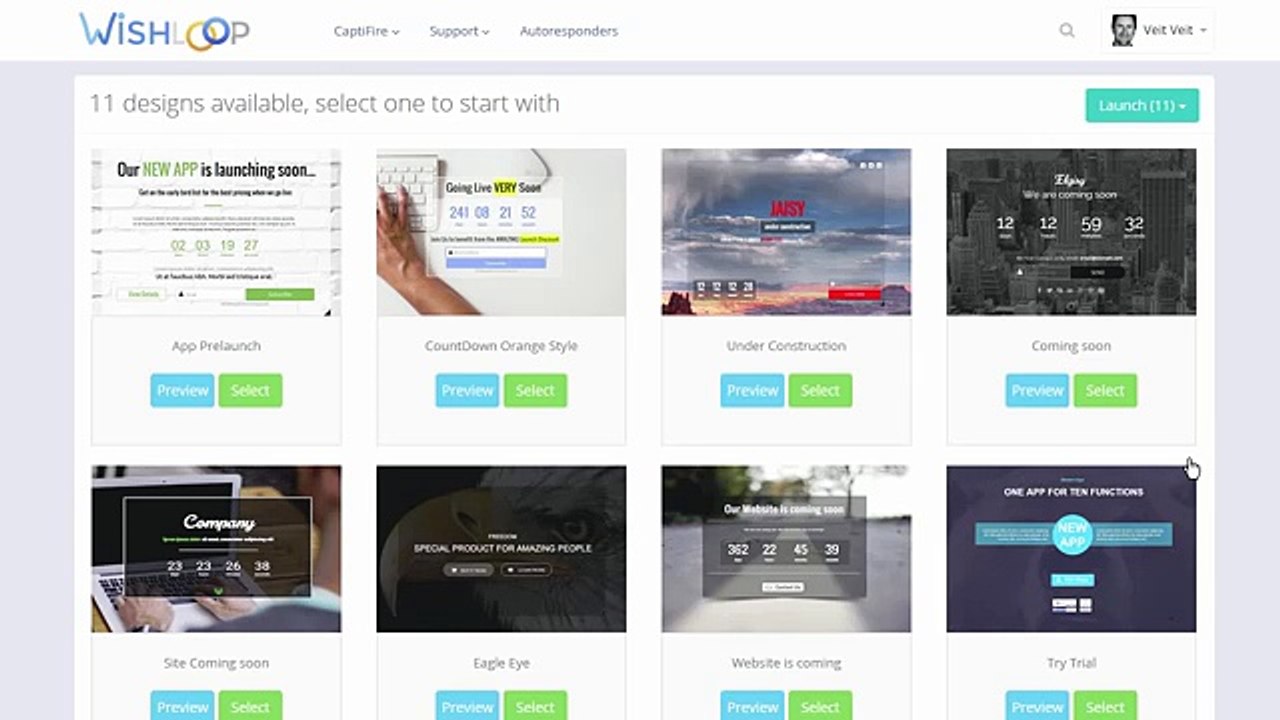Preview the Eagle Eye design
Screen dimensions: 1280x720
click(468, 706)
